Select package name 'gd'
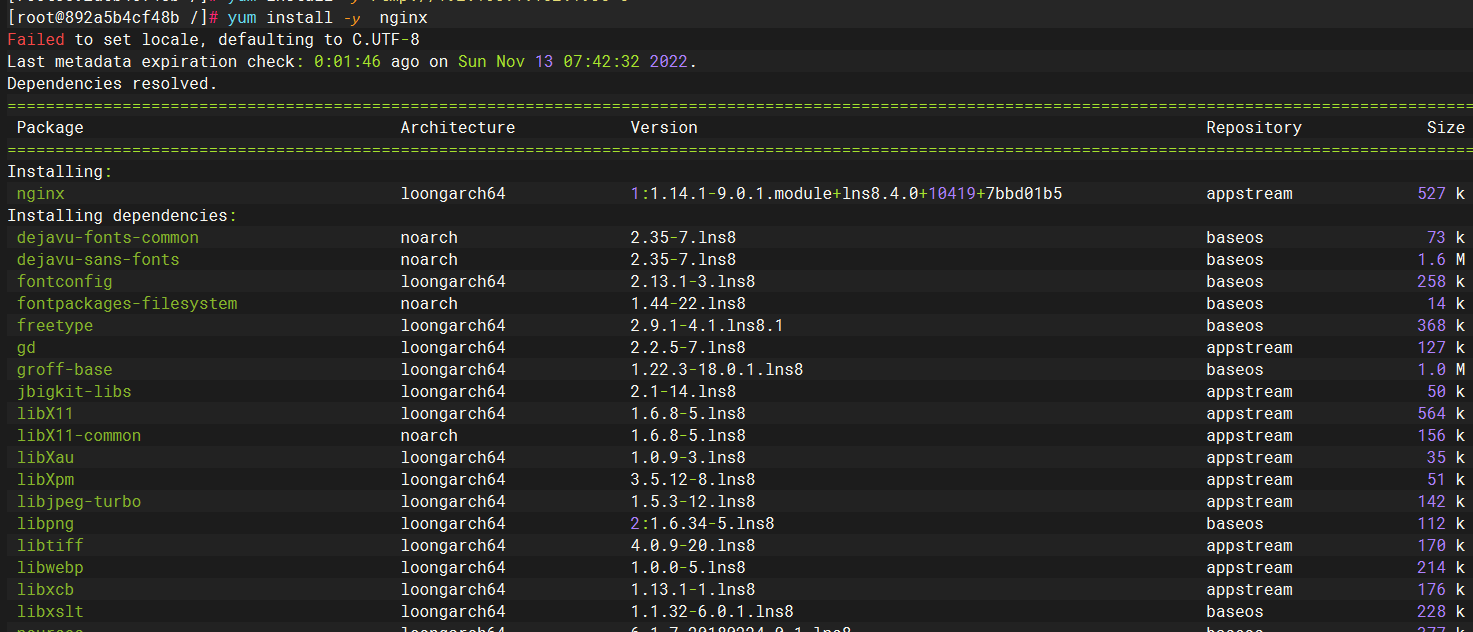 [26, 347]
